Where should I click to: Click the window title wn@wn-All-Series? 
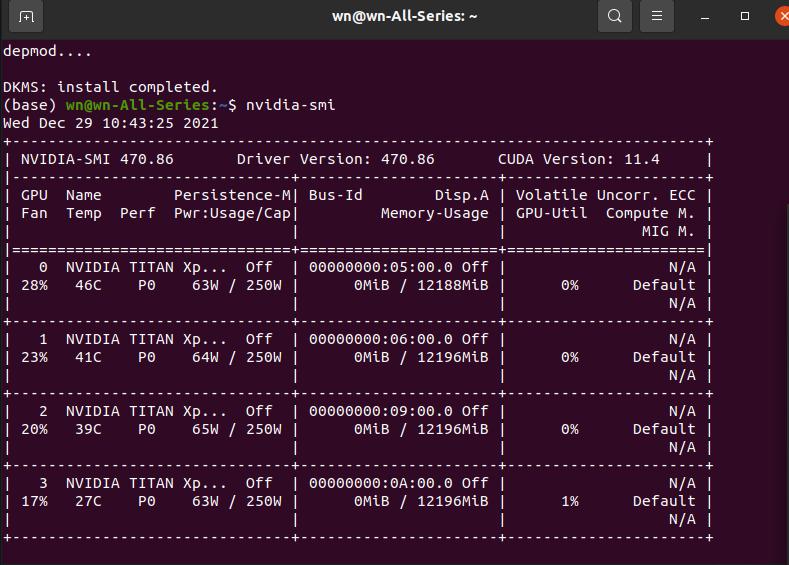click(405, 16)
